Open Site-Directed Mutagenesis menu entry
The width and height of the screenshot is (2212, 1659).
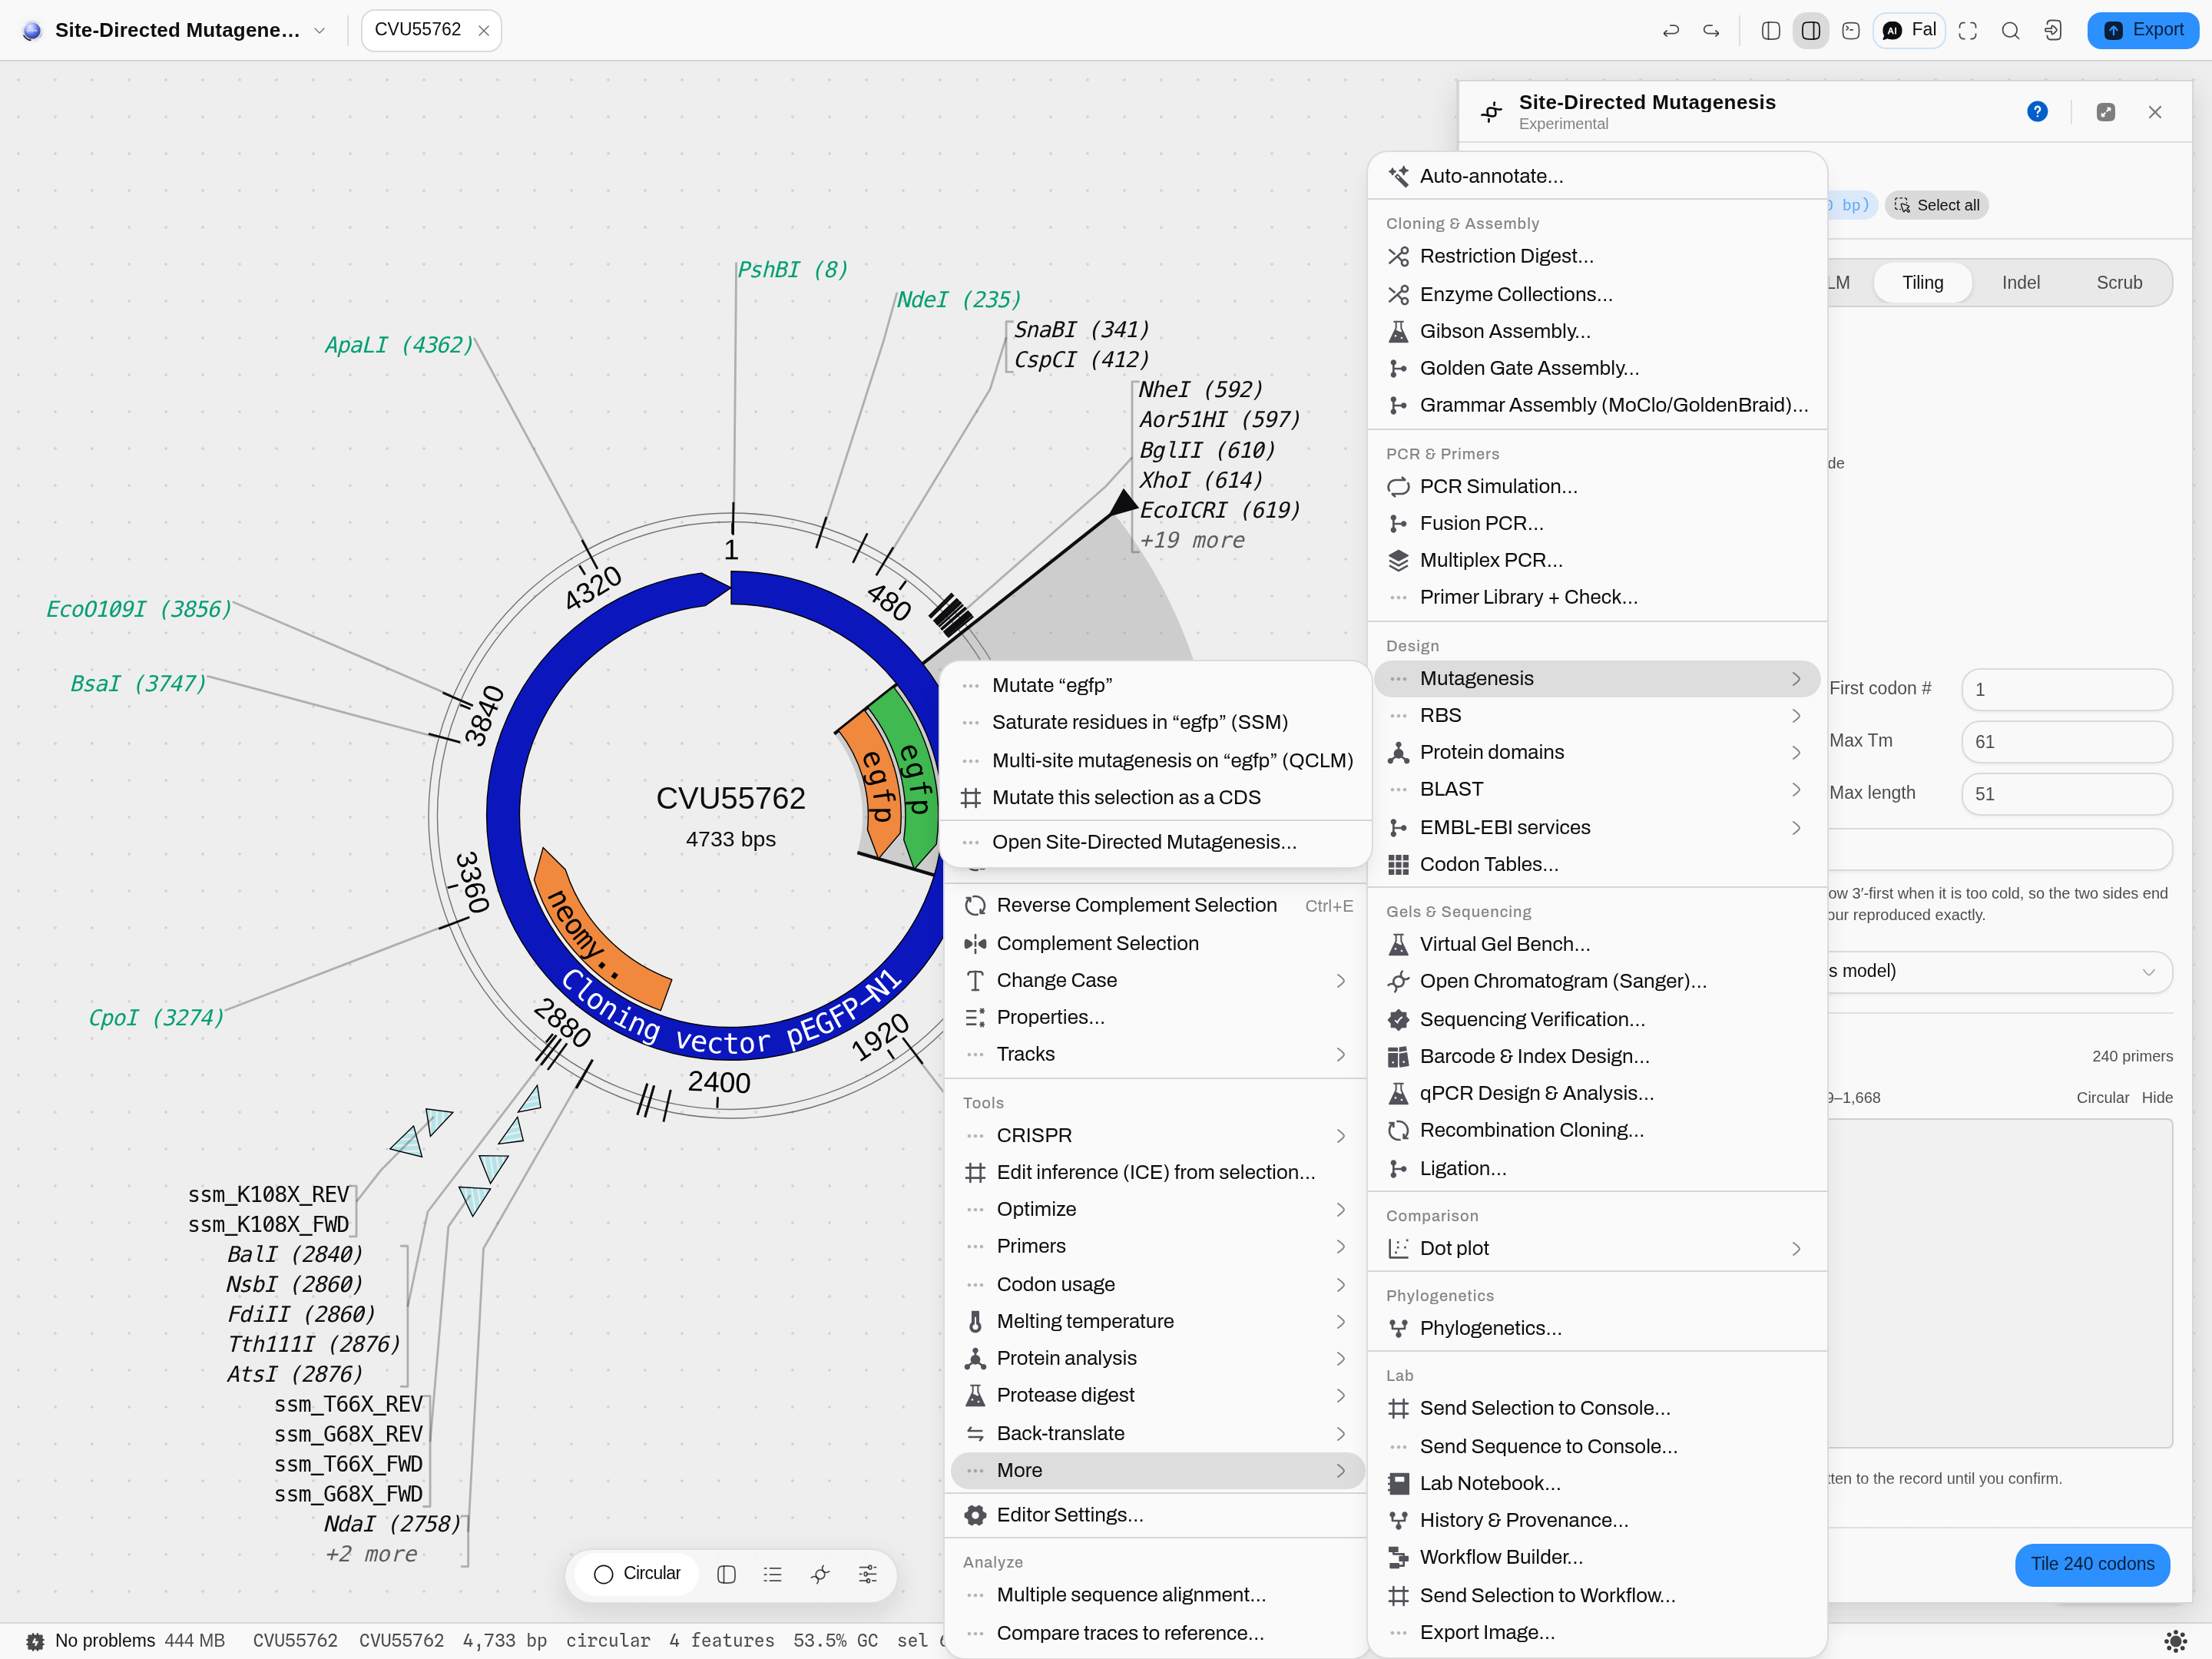pos(1155,842)
